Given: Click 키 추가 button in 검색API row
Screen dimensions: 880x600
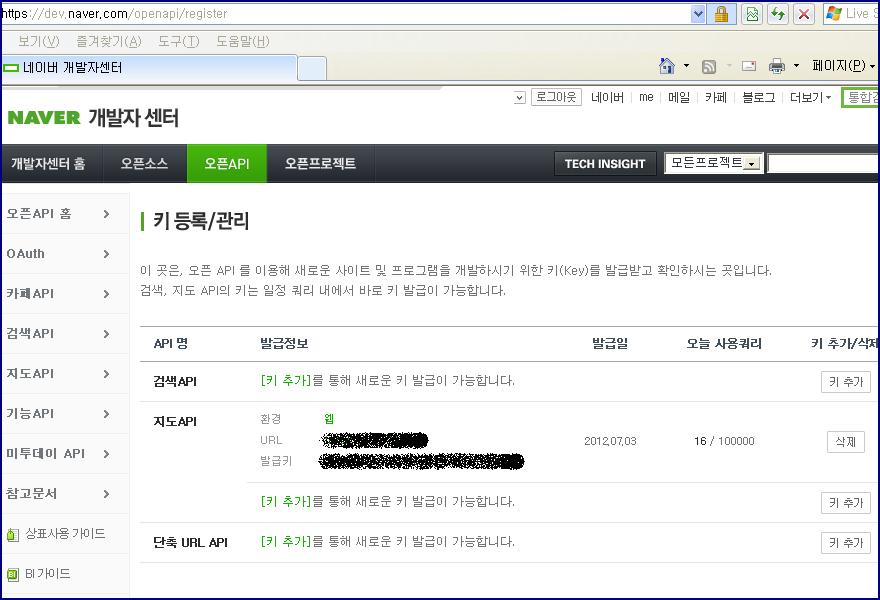Looking at the screenshot, I should [x=845, y=382].
